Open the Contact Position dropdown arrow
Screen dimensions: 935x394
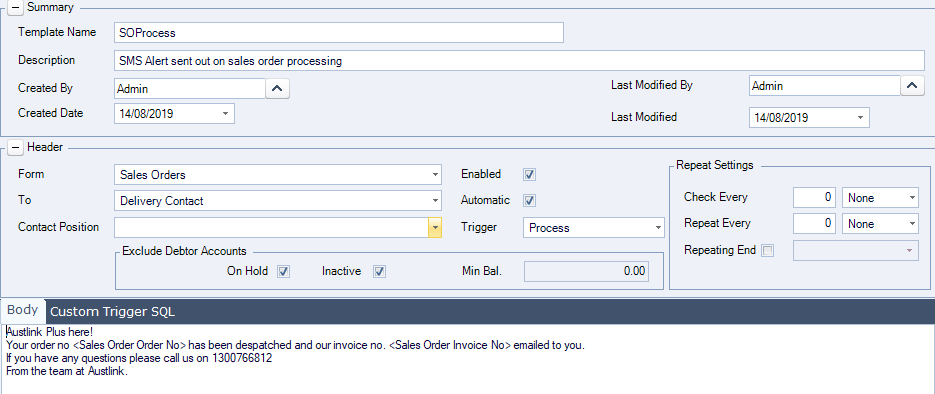click(435, 228)
